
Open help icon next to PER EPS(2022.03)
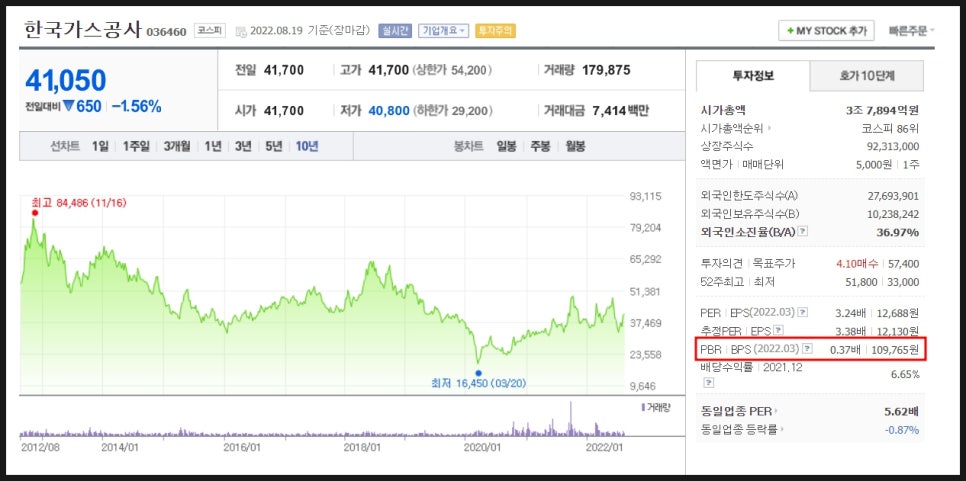[x=803, y=312]
